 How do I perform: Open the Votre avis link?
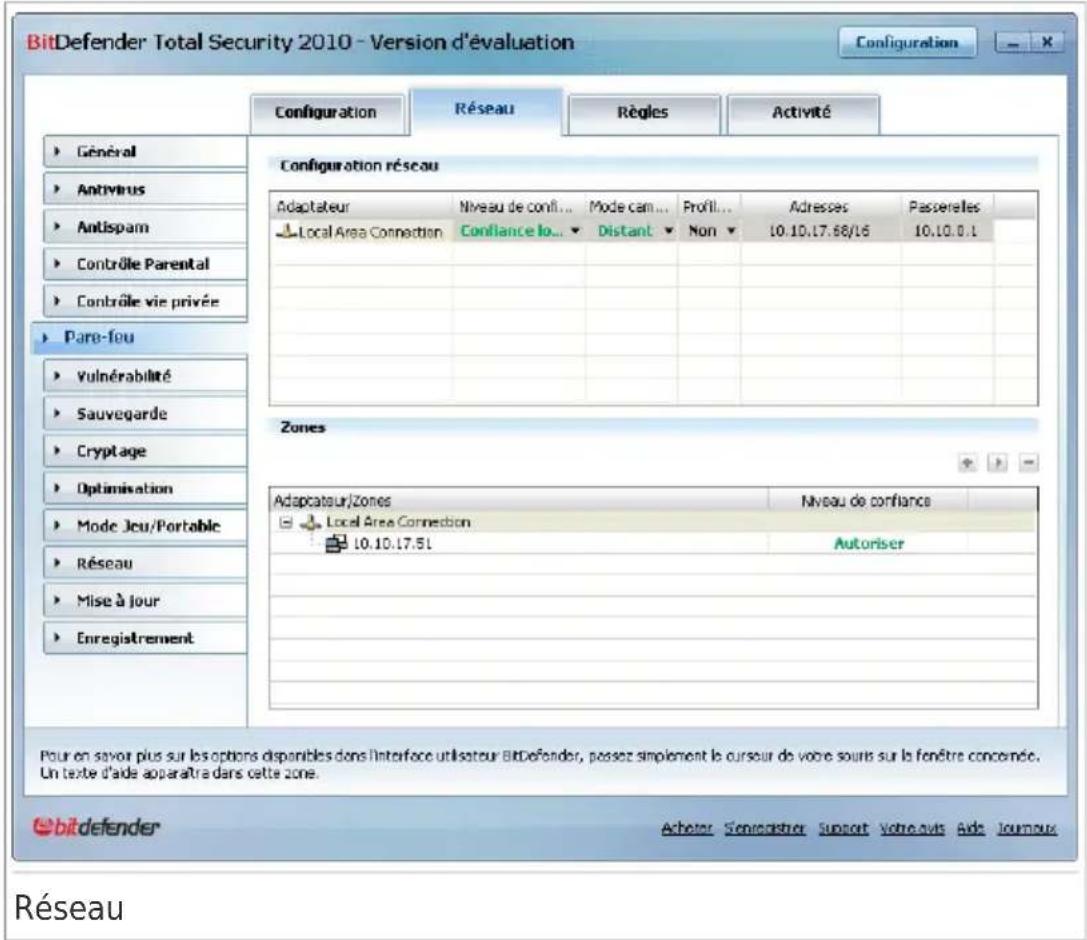point(912,828)
